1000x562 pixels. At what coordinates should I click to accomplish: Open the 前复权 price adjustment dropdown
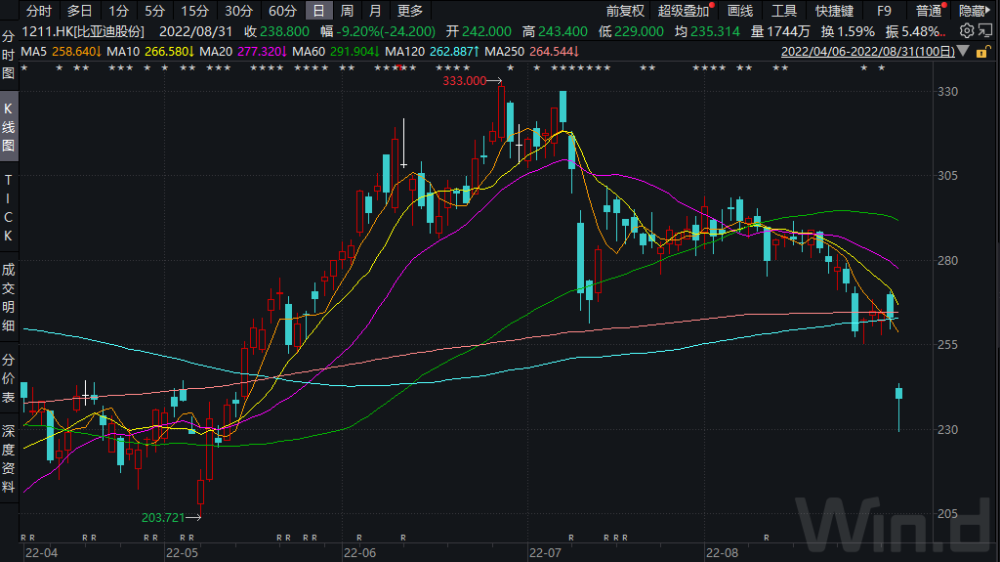[625, 11]
